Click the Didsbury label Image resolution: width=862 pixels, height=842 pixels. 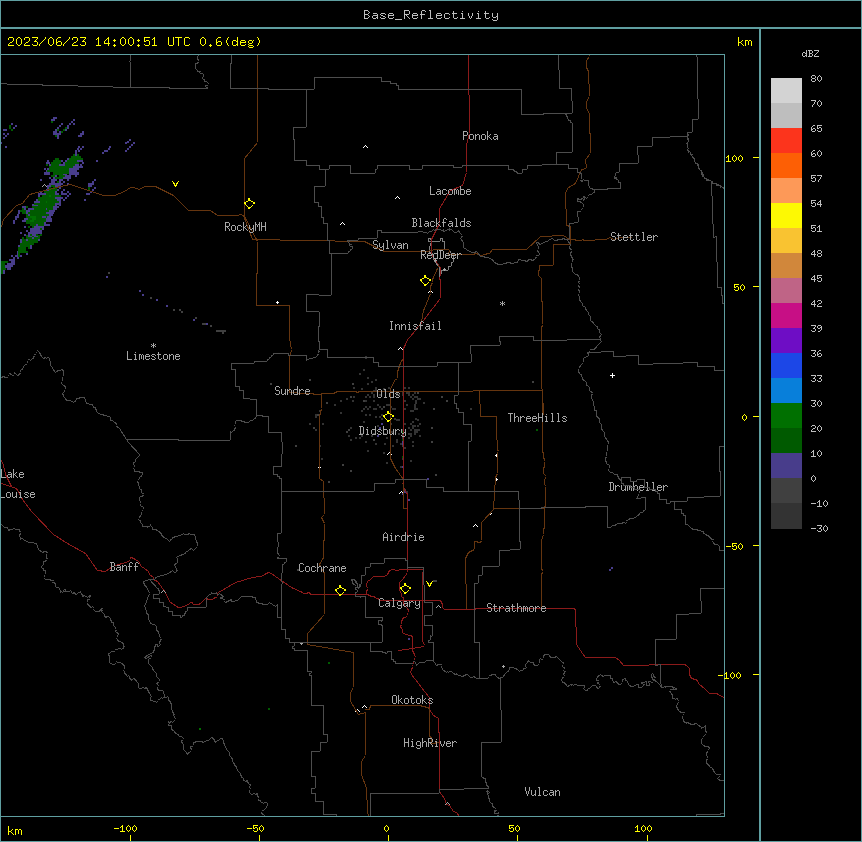(x=383, y=431)
